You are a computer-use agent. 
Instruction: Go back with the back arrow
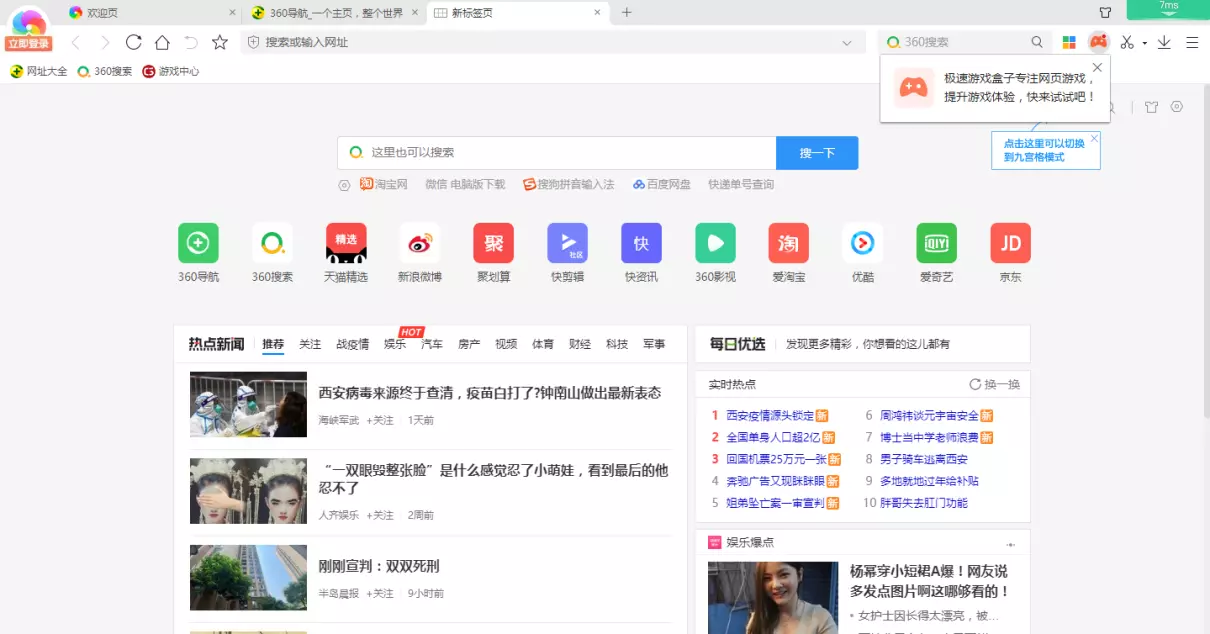(x=77, y=42)
